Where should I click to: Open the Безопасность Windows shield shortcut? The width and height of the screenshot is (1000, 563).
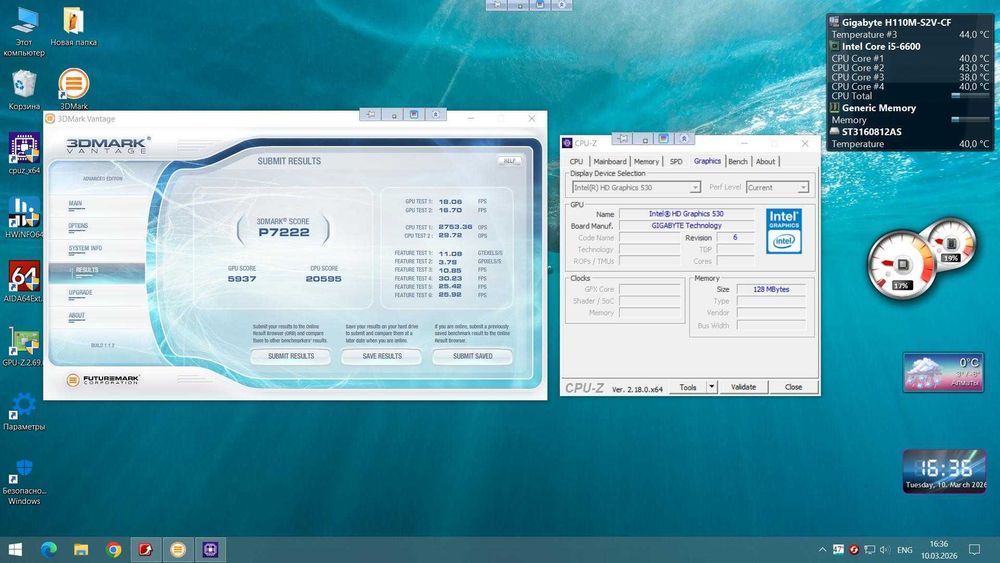(24, 482)
